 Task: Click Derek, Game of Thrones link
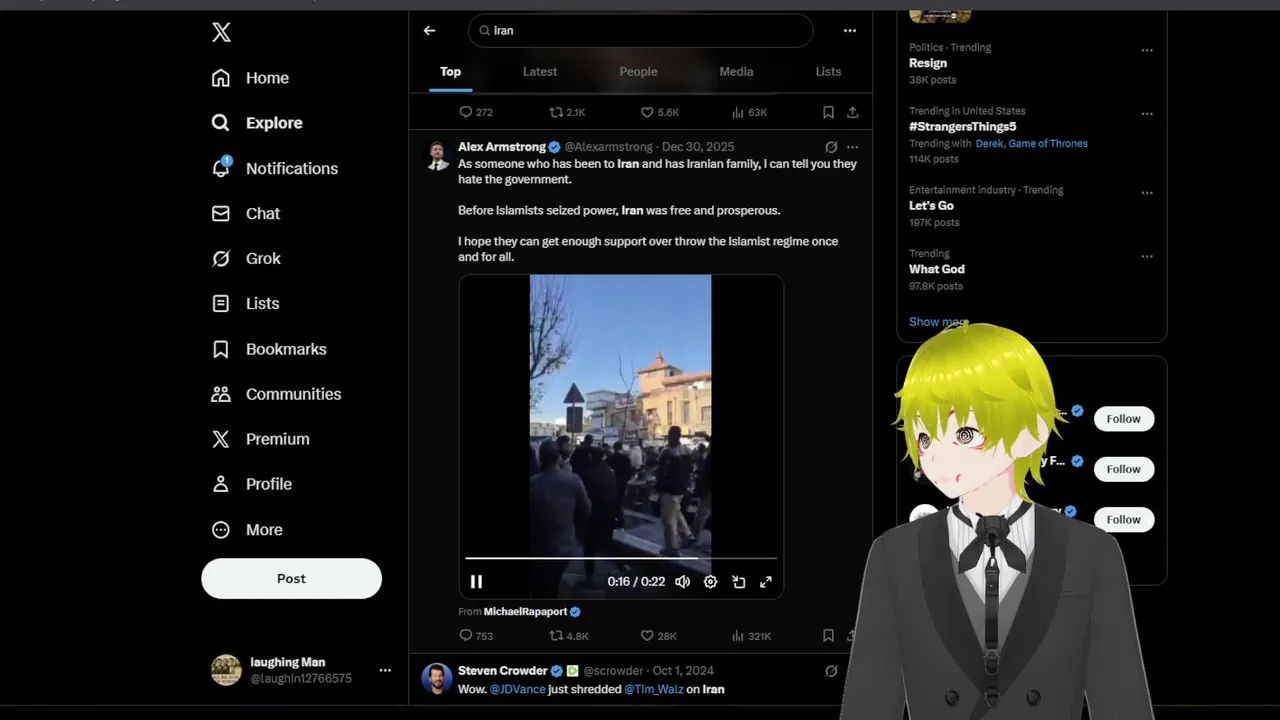pyautogui.click(x=1031, y=144)
